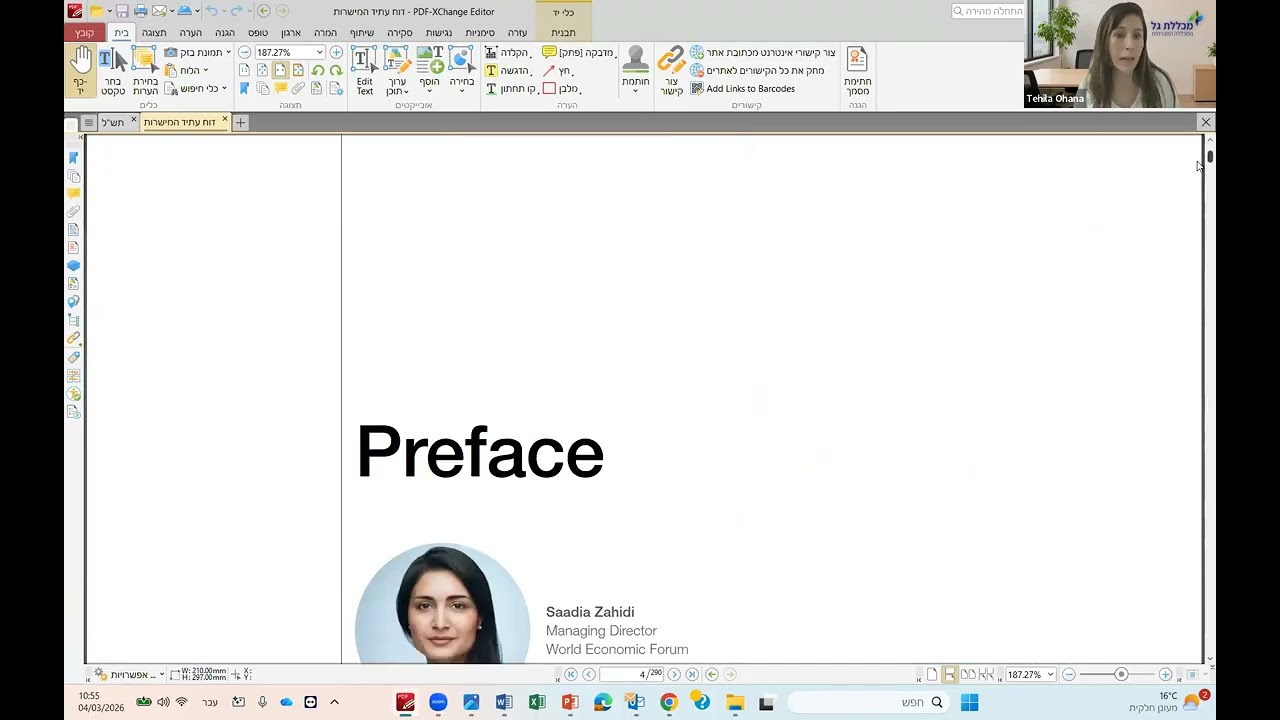Open a new document tab with plus button
The width and height of the screenshot is (1280, 720).
tap(240, 122)
